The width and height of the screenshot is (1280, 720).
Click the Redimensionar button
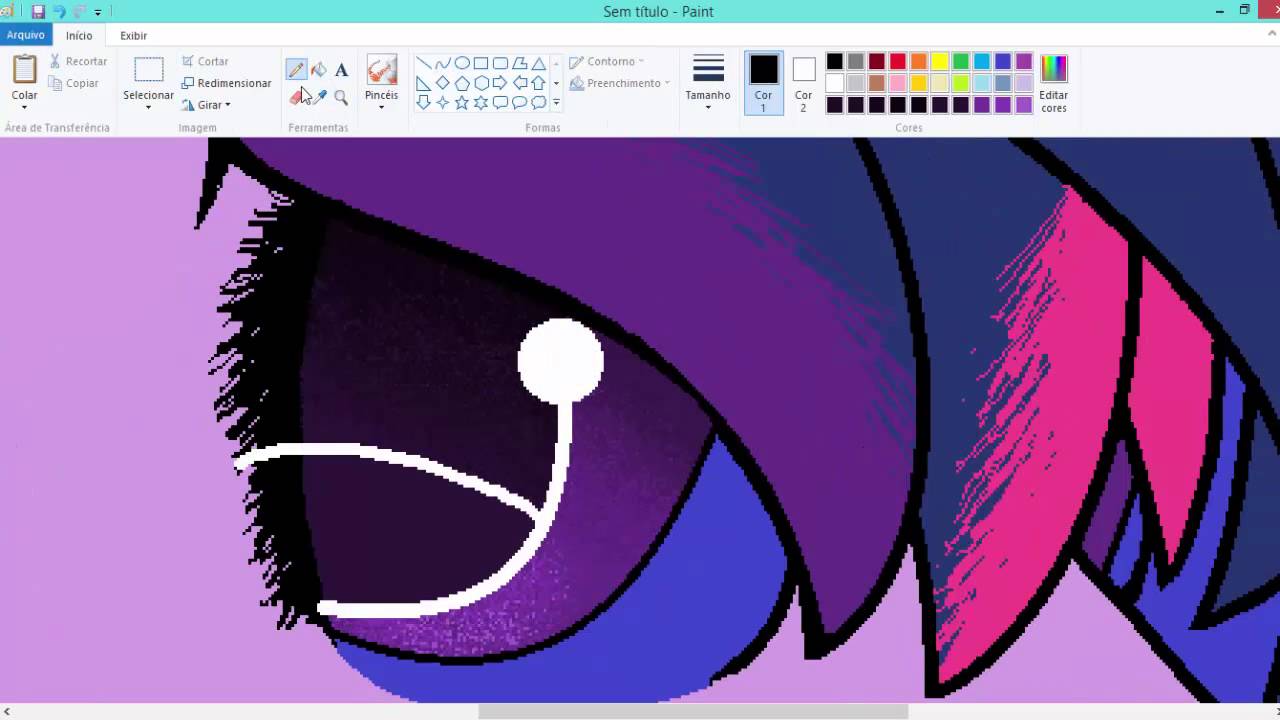[226, 83]
